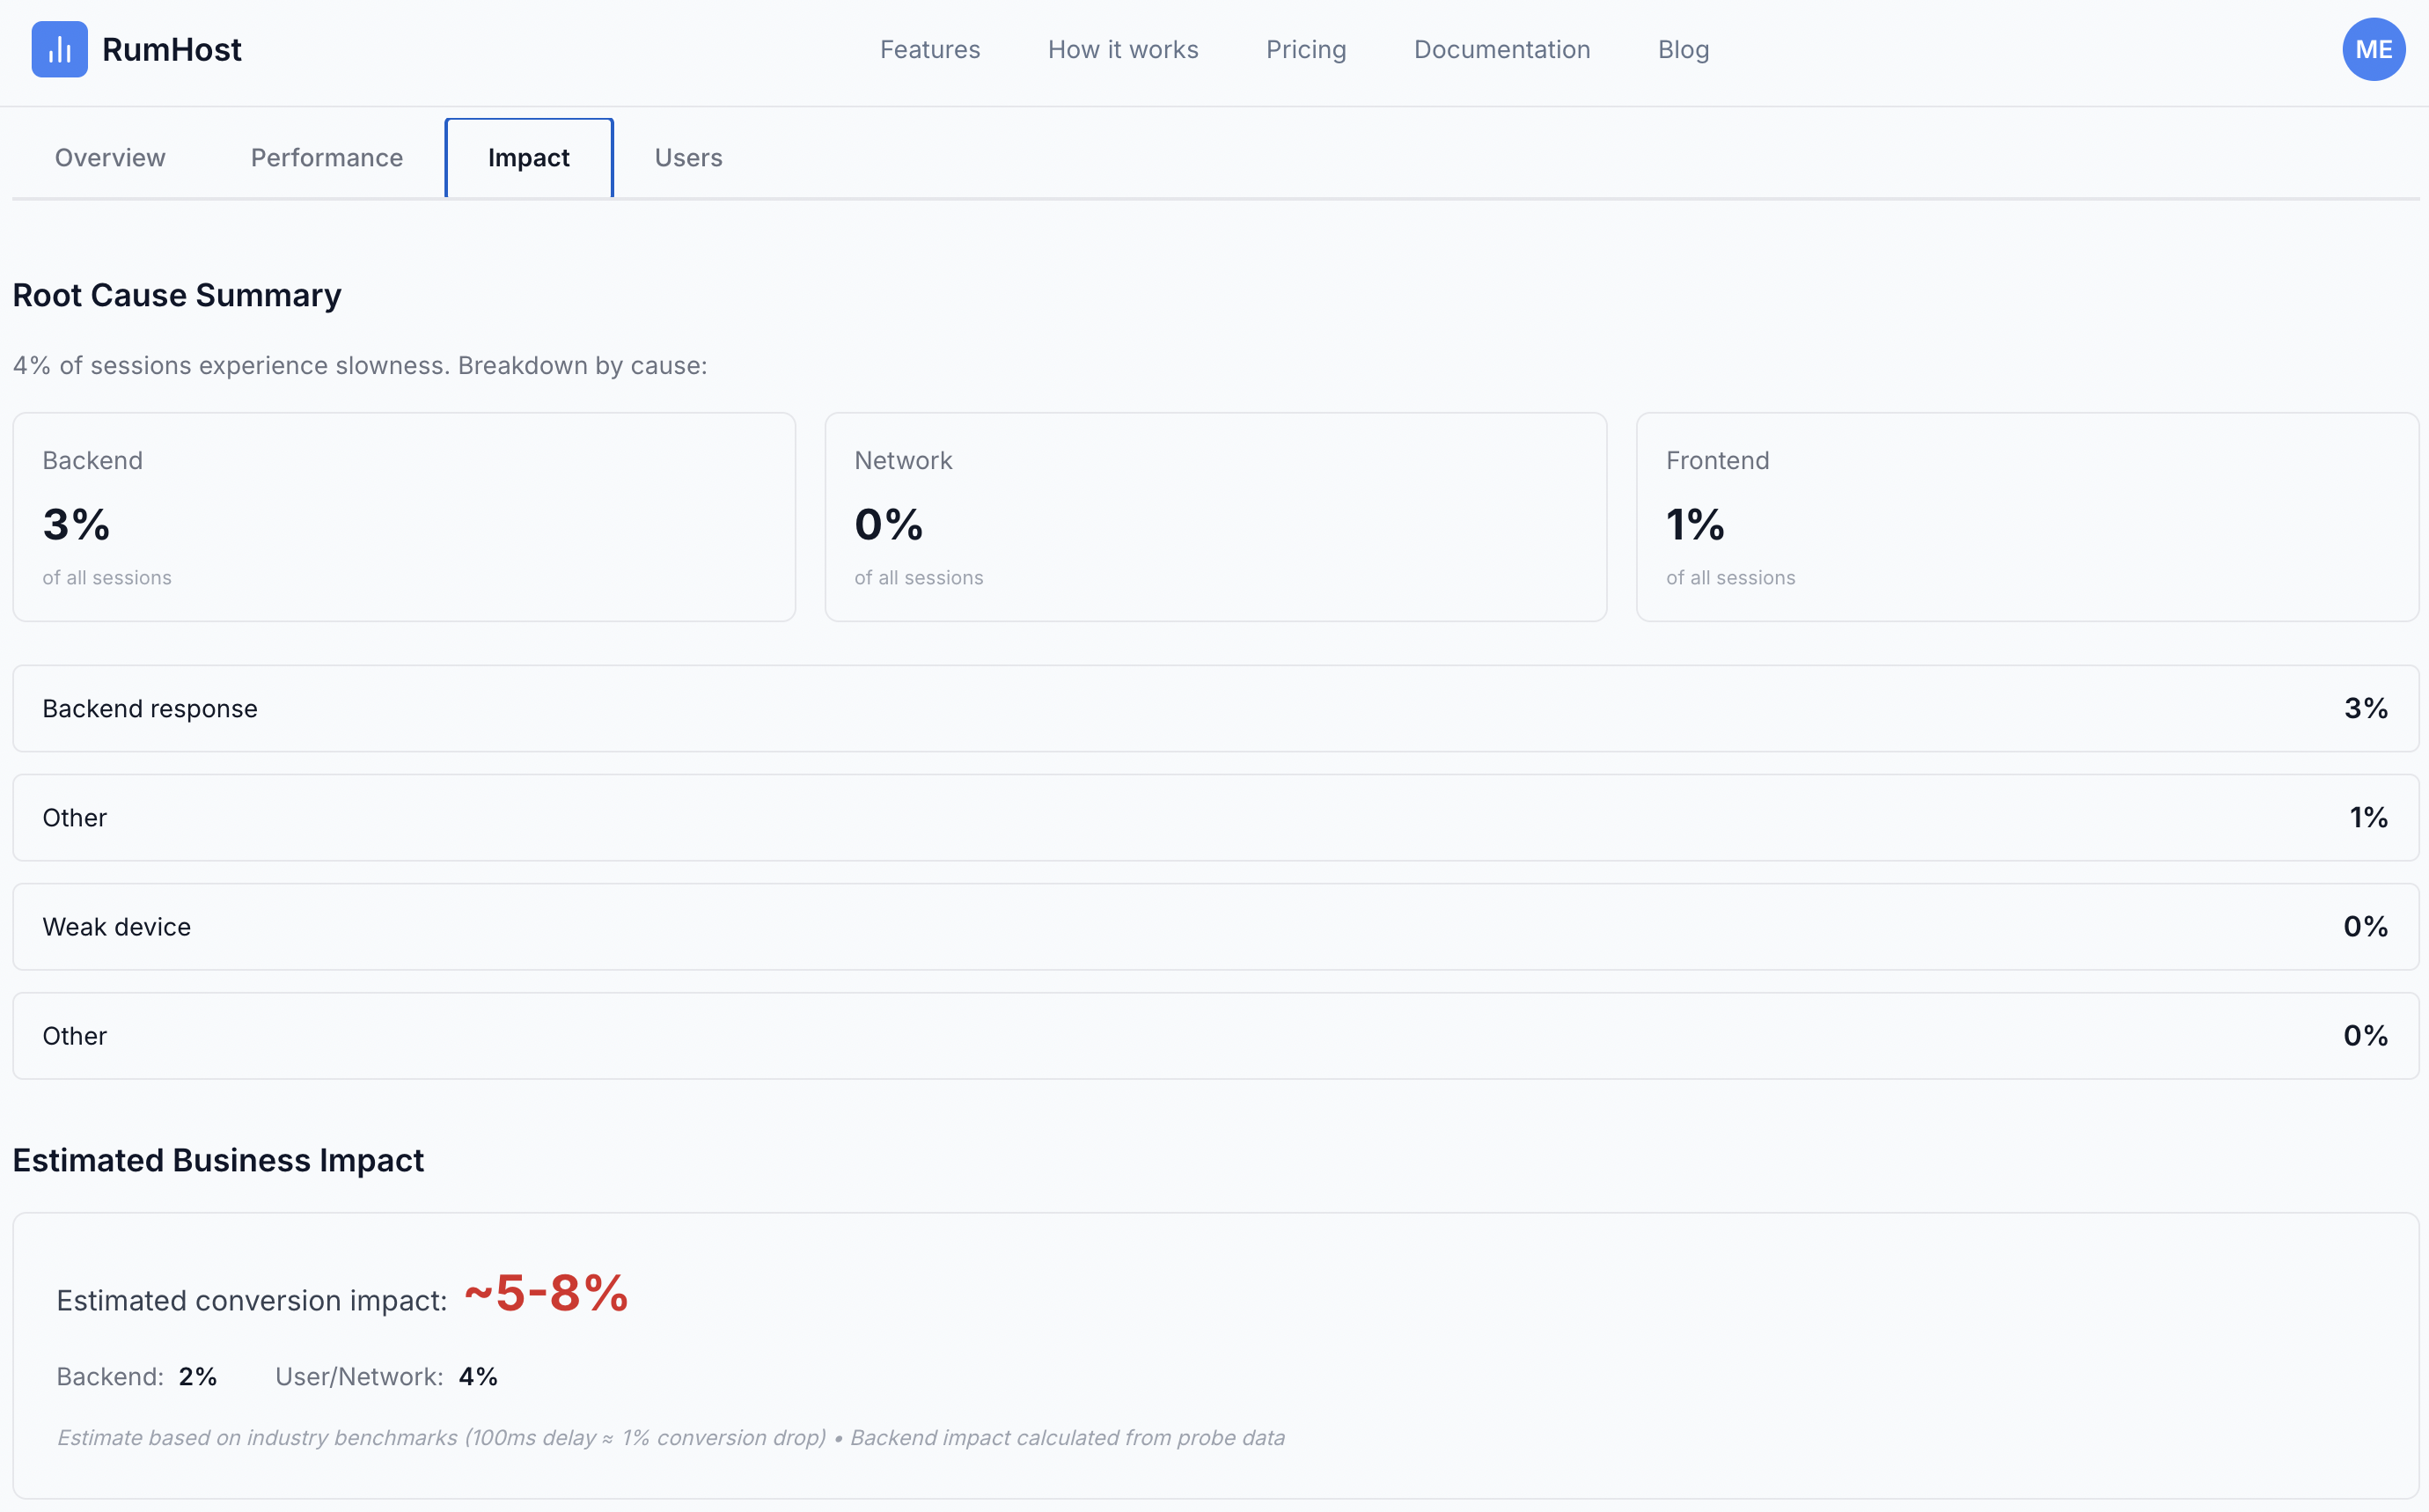Select the Impact tab
Viewport: 2429px width, 1512px height.
(x=528, y=157)
